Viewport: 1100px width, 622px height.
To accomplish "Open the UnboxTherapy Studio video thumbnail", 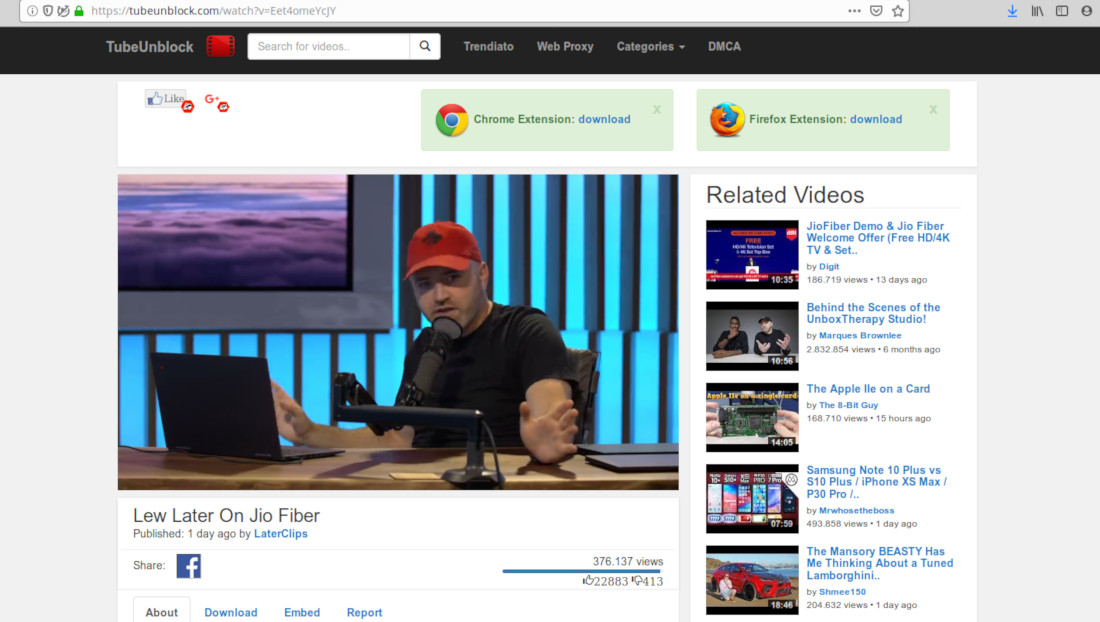I will pyautogui.click(x=752, y=336).
